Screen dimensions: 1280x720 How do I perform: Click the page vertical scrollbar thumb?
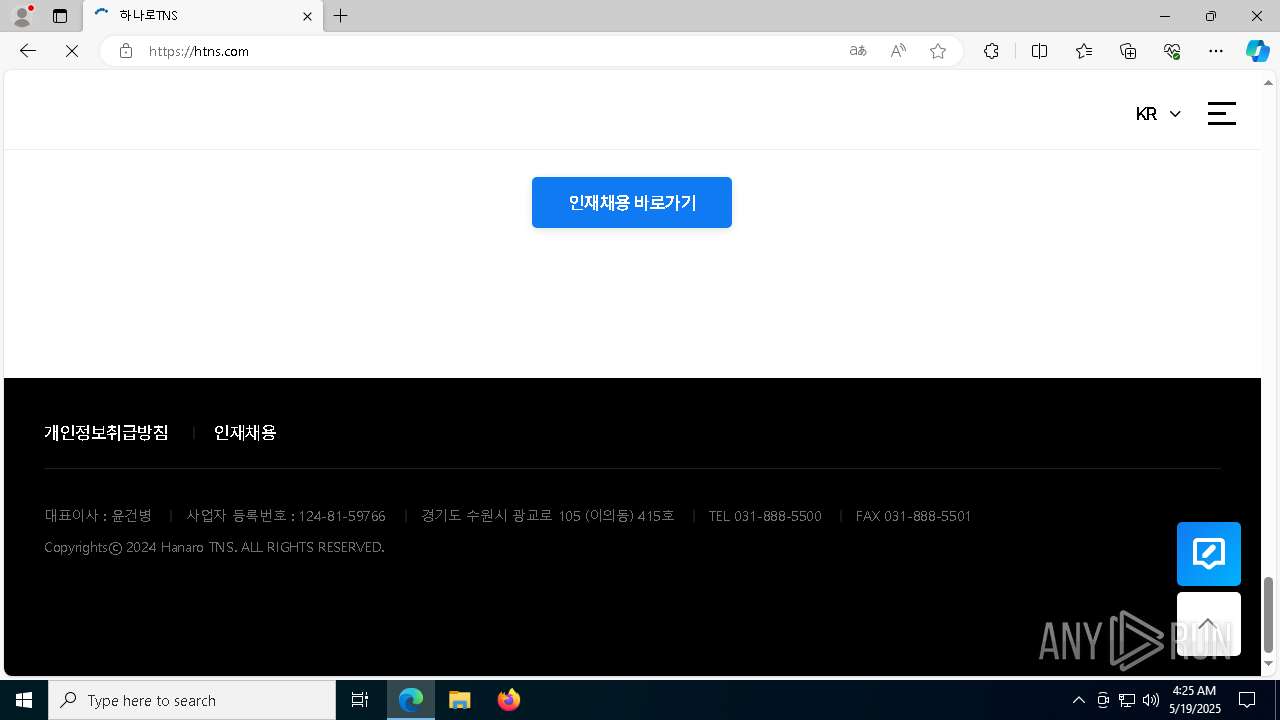pos(1269,614)
